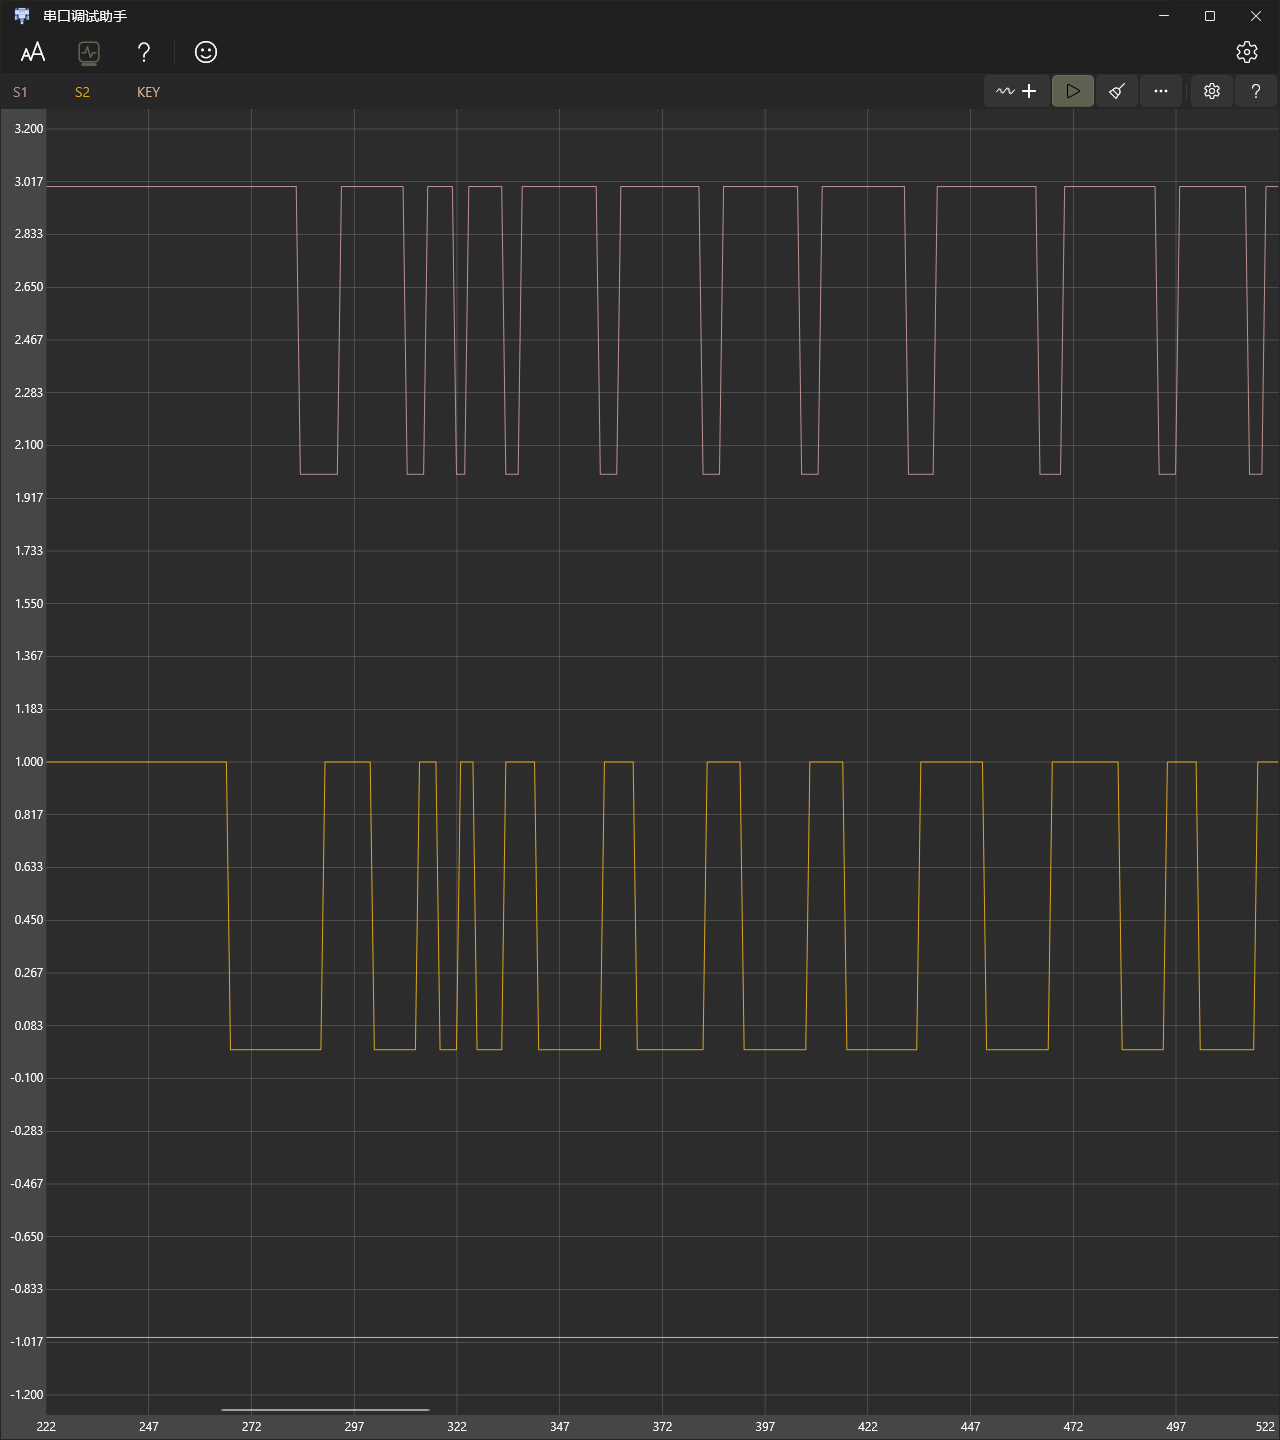Start plotting with the play button
Screen dimensions: 1280x1440
click(1073, 91)
